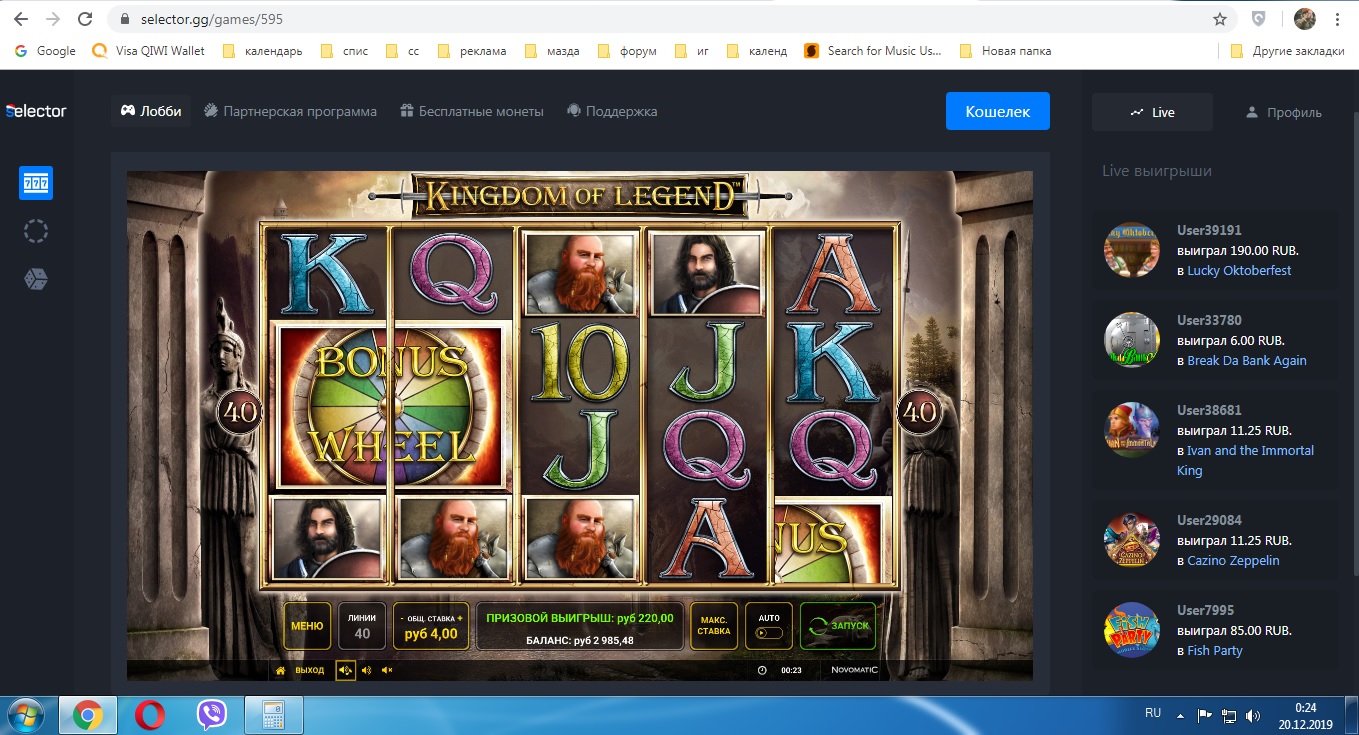Click the ЛИНИИ 40 lines button
Screen dimensions: 1359x735
(x=362, y=626)
